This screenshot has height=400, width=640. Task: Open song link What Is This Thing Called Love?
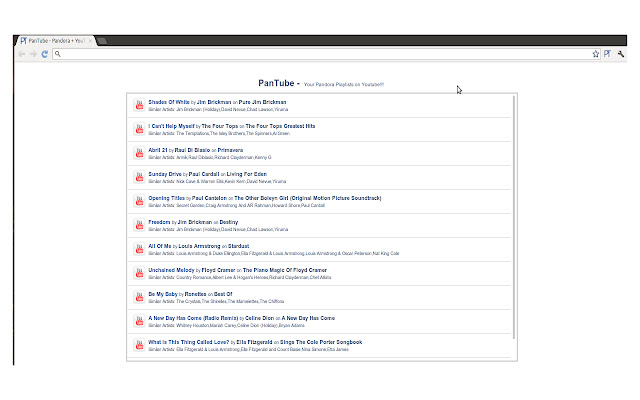click(x=189, y=342)
